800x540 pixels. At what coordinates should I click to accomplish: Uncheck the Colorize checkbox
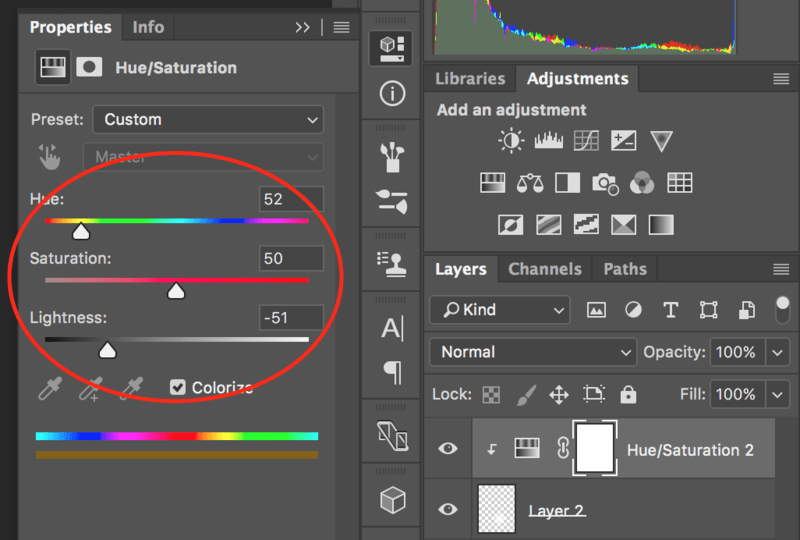pyautogui.click(x=178, y=387)
